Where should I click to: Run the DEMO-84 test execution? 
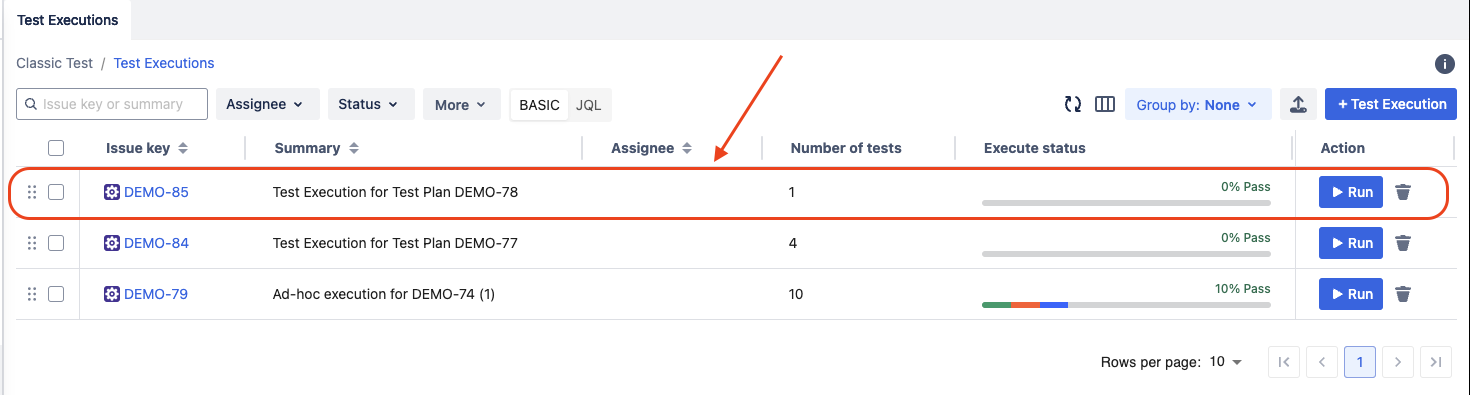click(x=1351, y=243)
